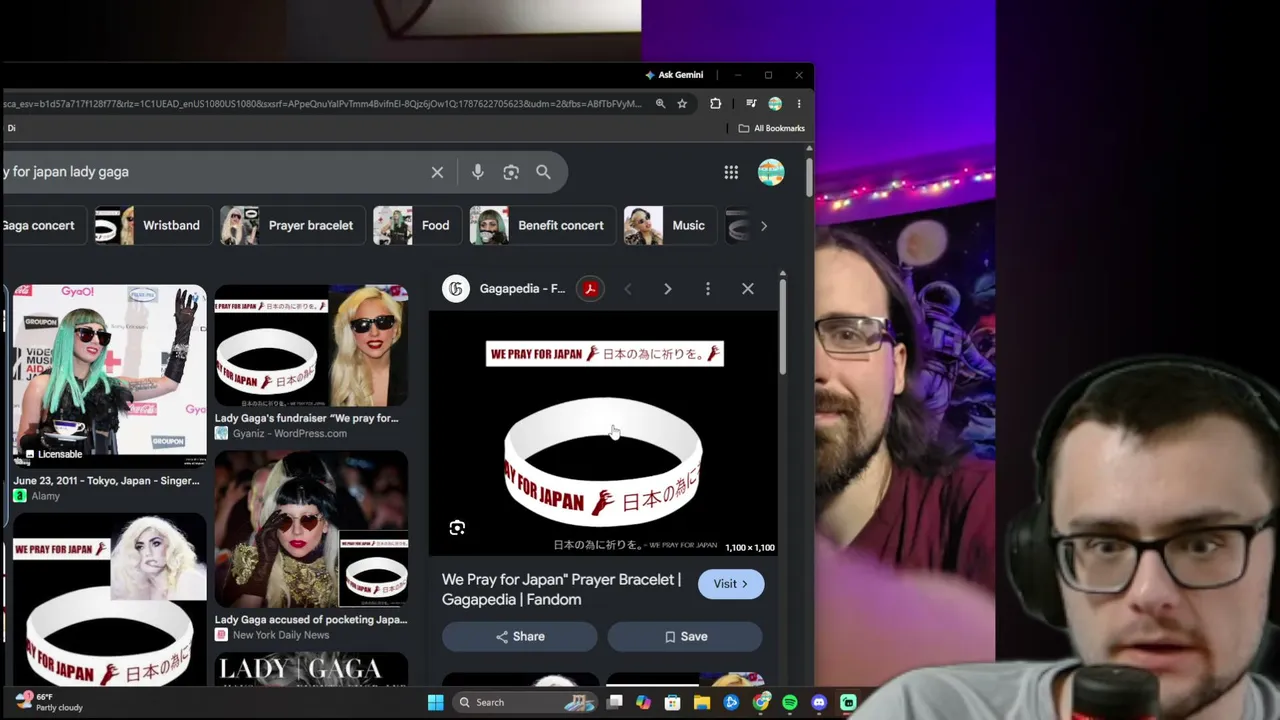Open the Gagapedia source site icon
Screen dimensions: 1280x720
click(x=456, y=289)
